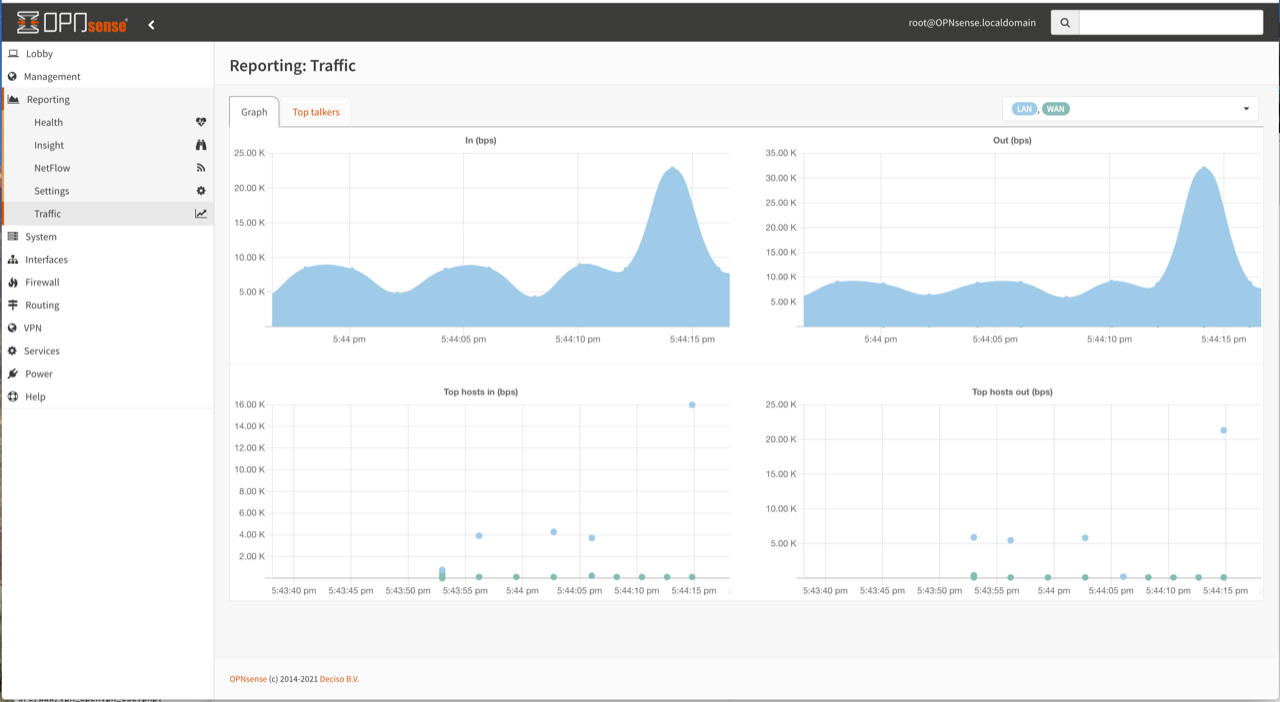
Task: Focus the header search input field
Action: coord(1171,23)
